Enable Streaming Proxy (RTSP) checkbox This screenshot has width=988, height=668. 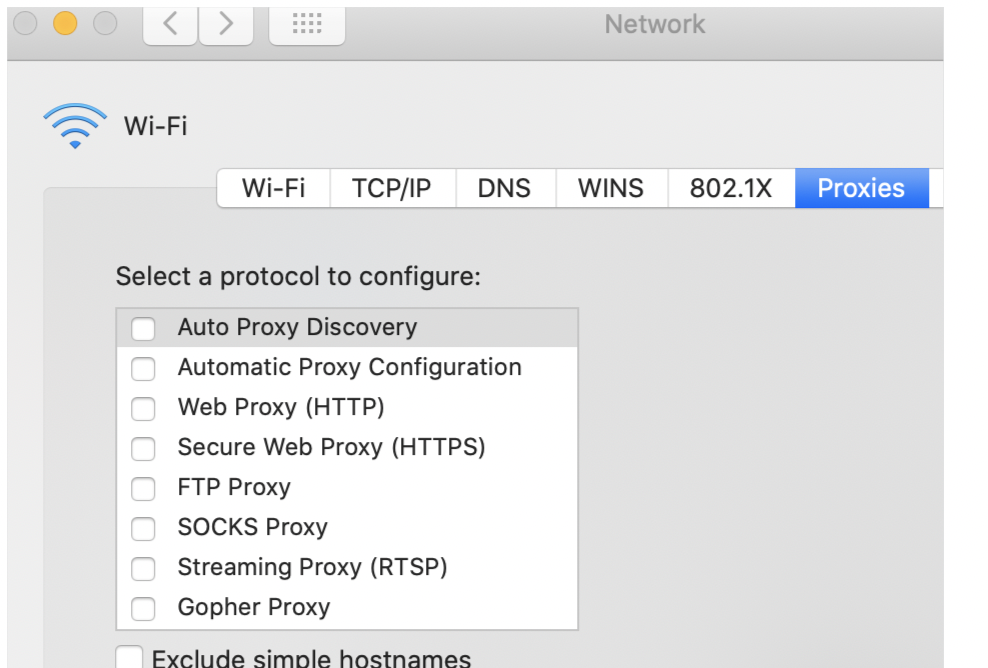[x=144, y=568]
